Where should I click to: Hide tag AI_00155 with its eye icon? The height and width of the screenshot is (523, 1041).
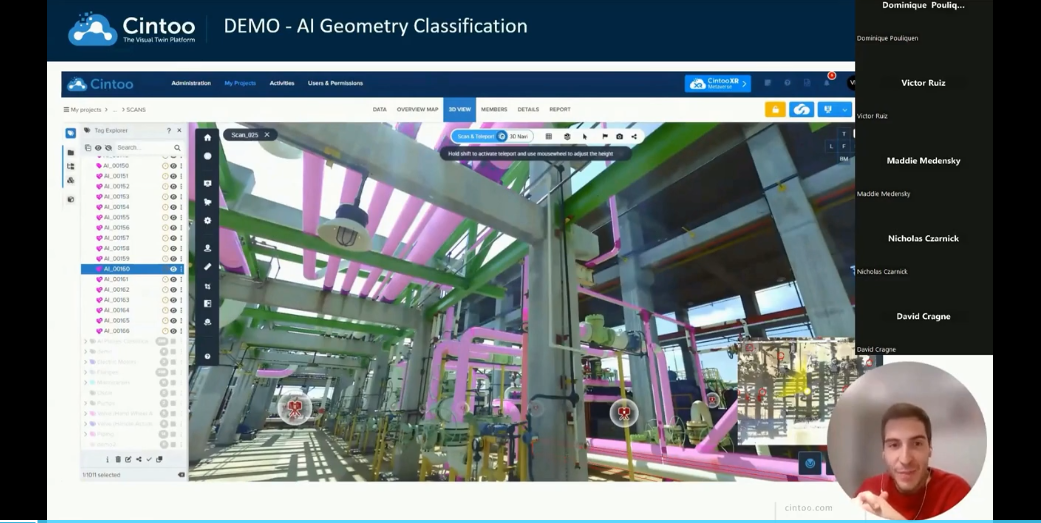(173, 217)
